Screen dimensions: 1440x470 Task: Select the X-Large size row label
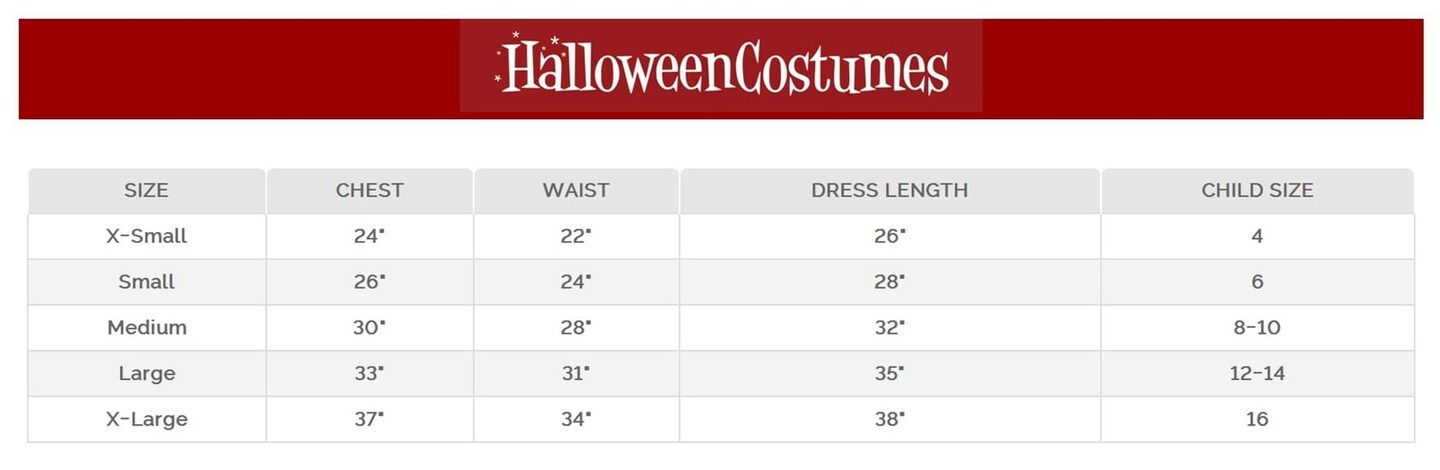tap(146, 419)
